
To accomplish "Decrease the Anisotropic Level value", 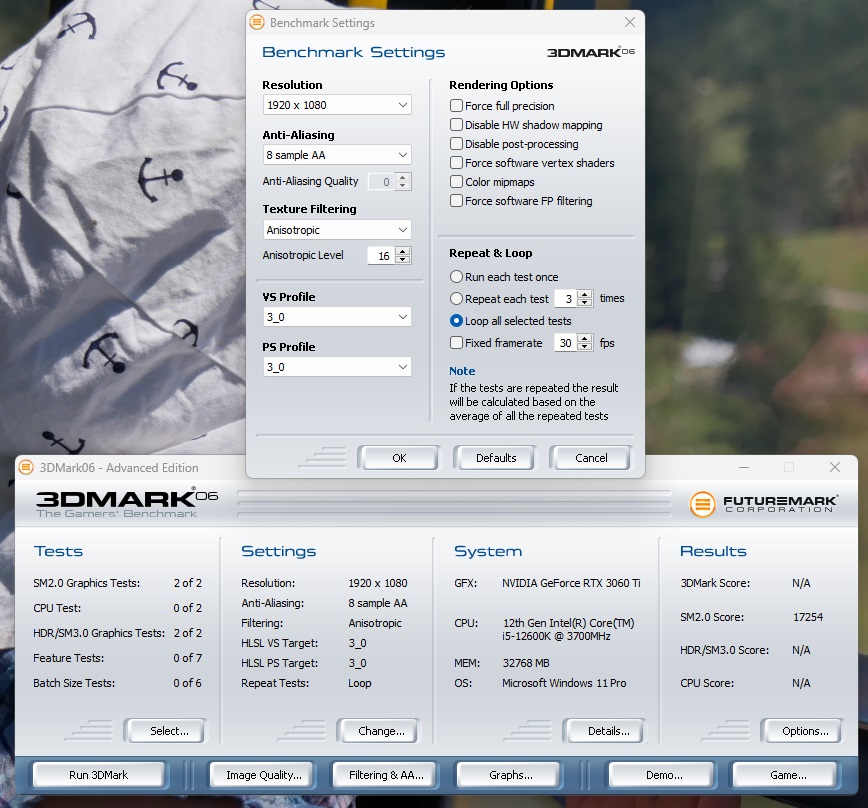I will pos(403,260).
